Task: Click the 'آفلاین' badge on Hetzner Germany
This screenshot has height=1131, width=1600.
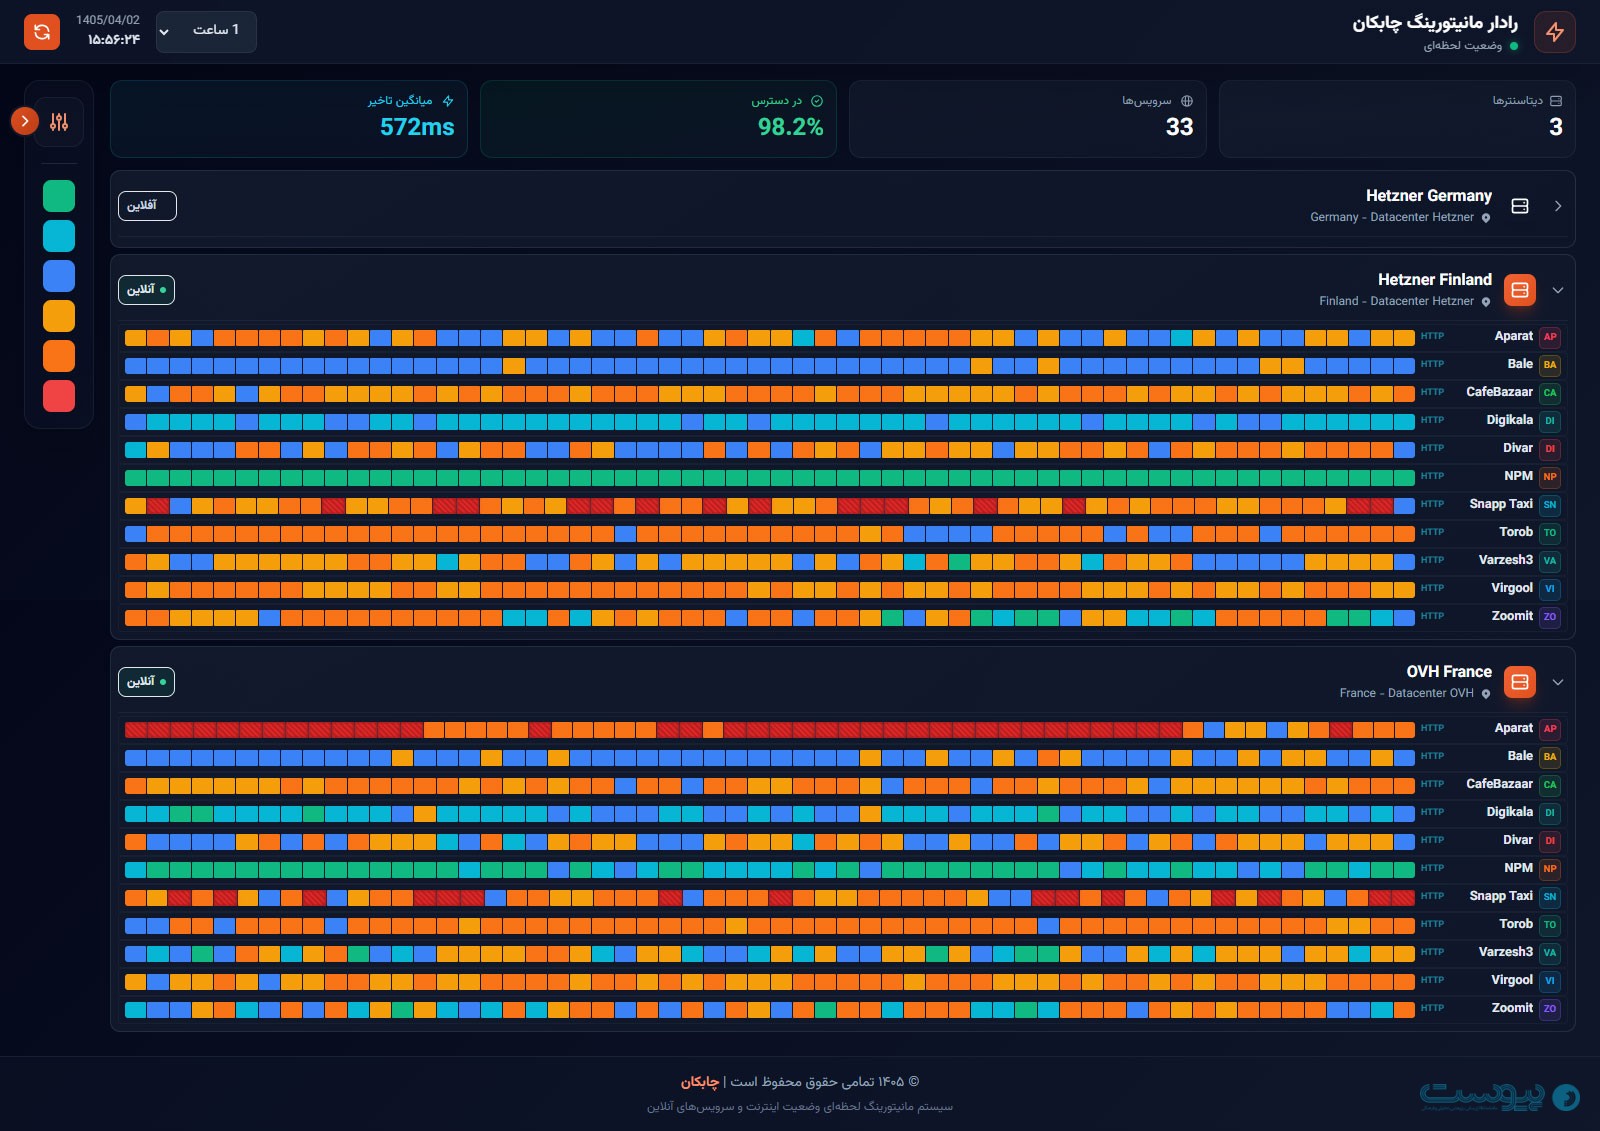Action: pyautogui.click(x=147, y=206)
